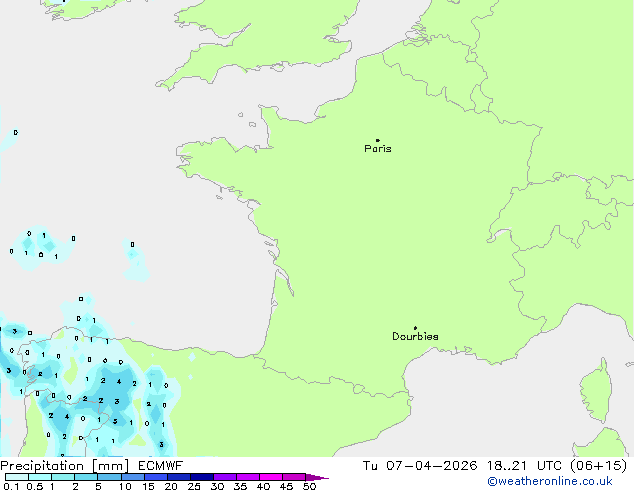The width and height of the screenshot is (634, 490).
Task: Click the legend value '10'
Action: [x=125, y=486]
